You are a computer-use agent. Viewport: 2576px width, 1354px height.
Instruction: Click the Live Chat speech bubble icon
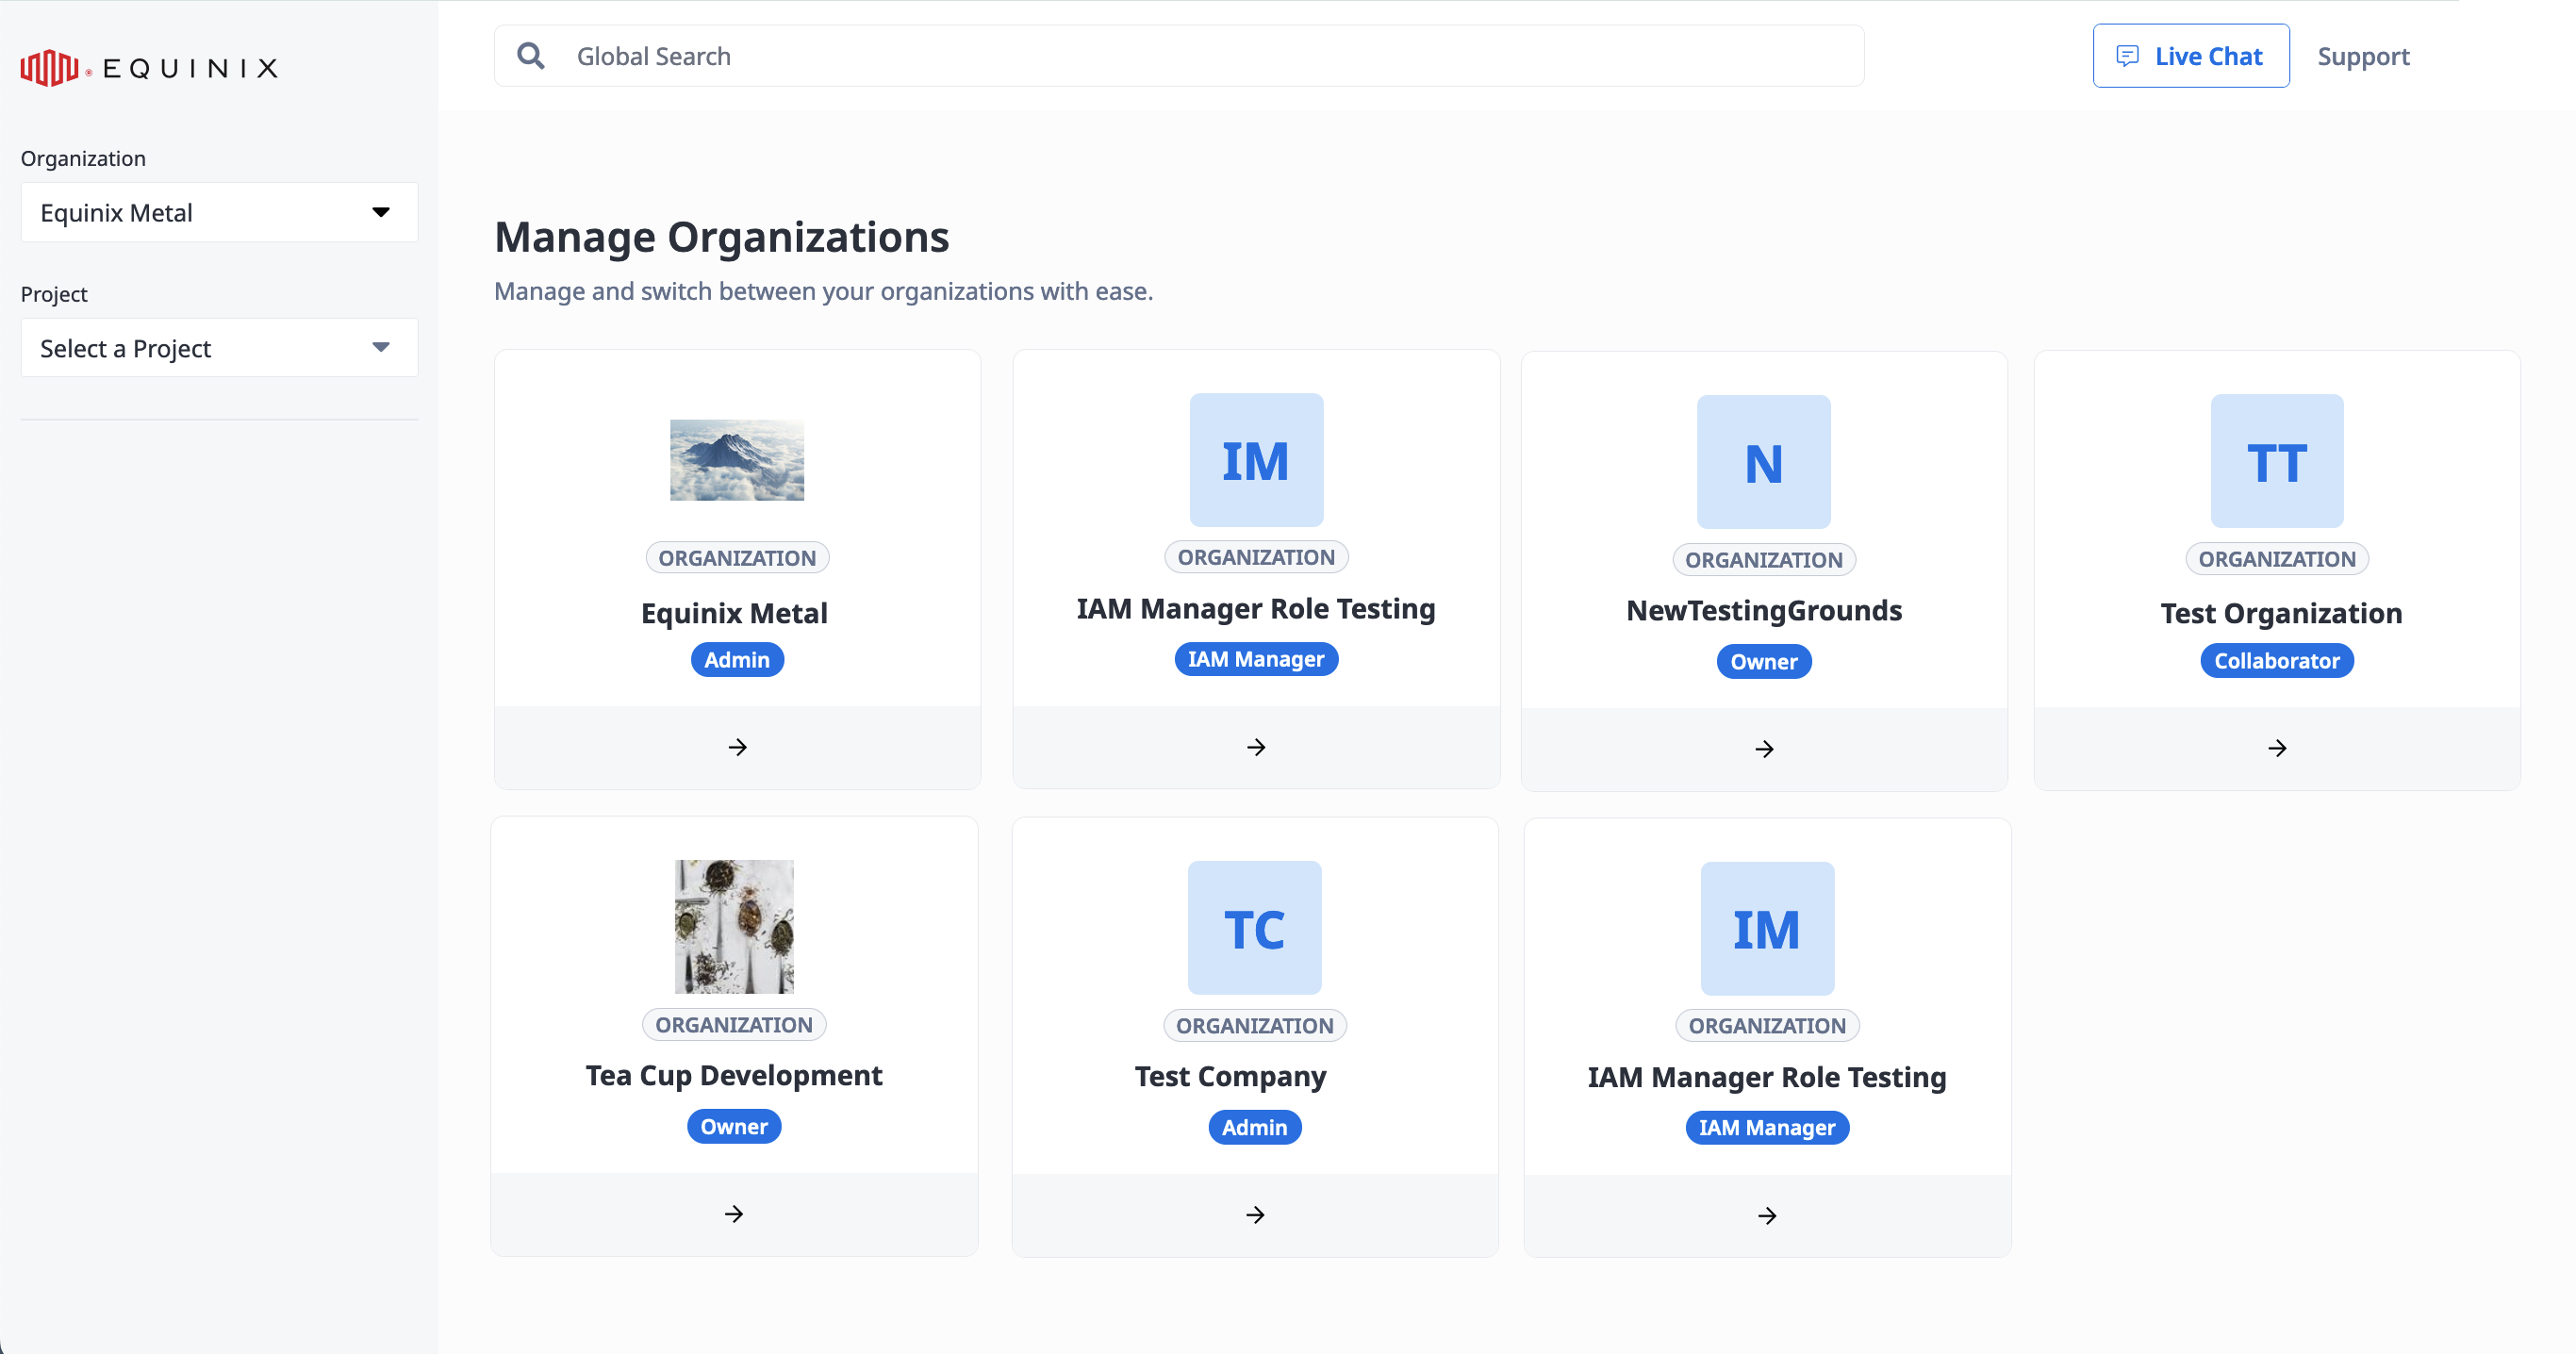pyautogui.click(x=2127, y=56)
